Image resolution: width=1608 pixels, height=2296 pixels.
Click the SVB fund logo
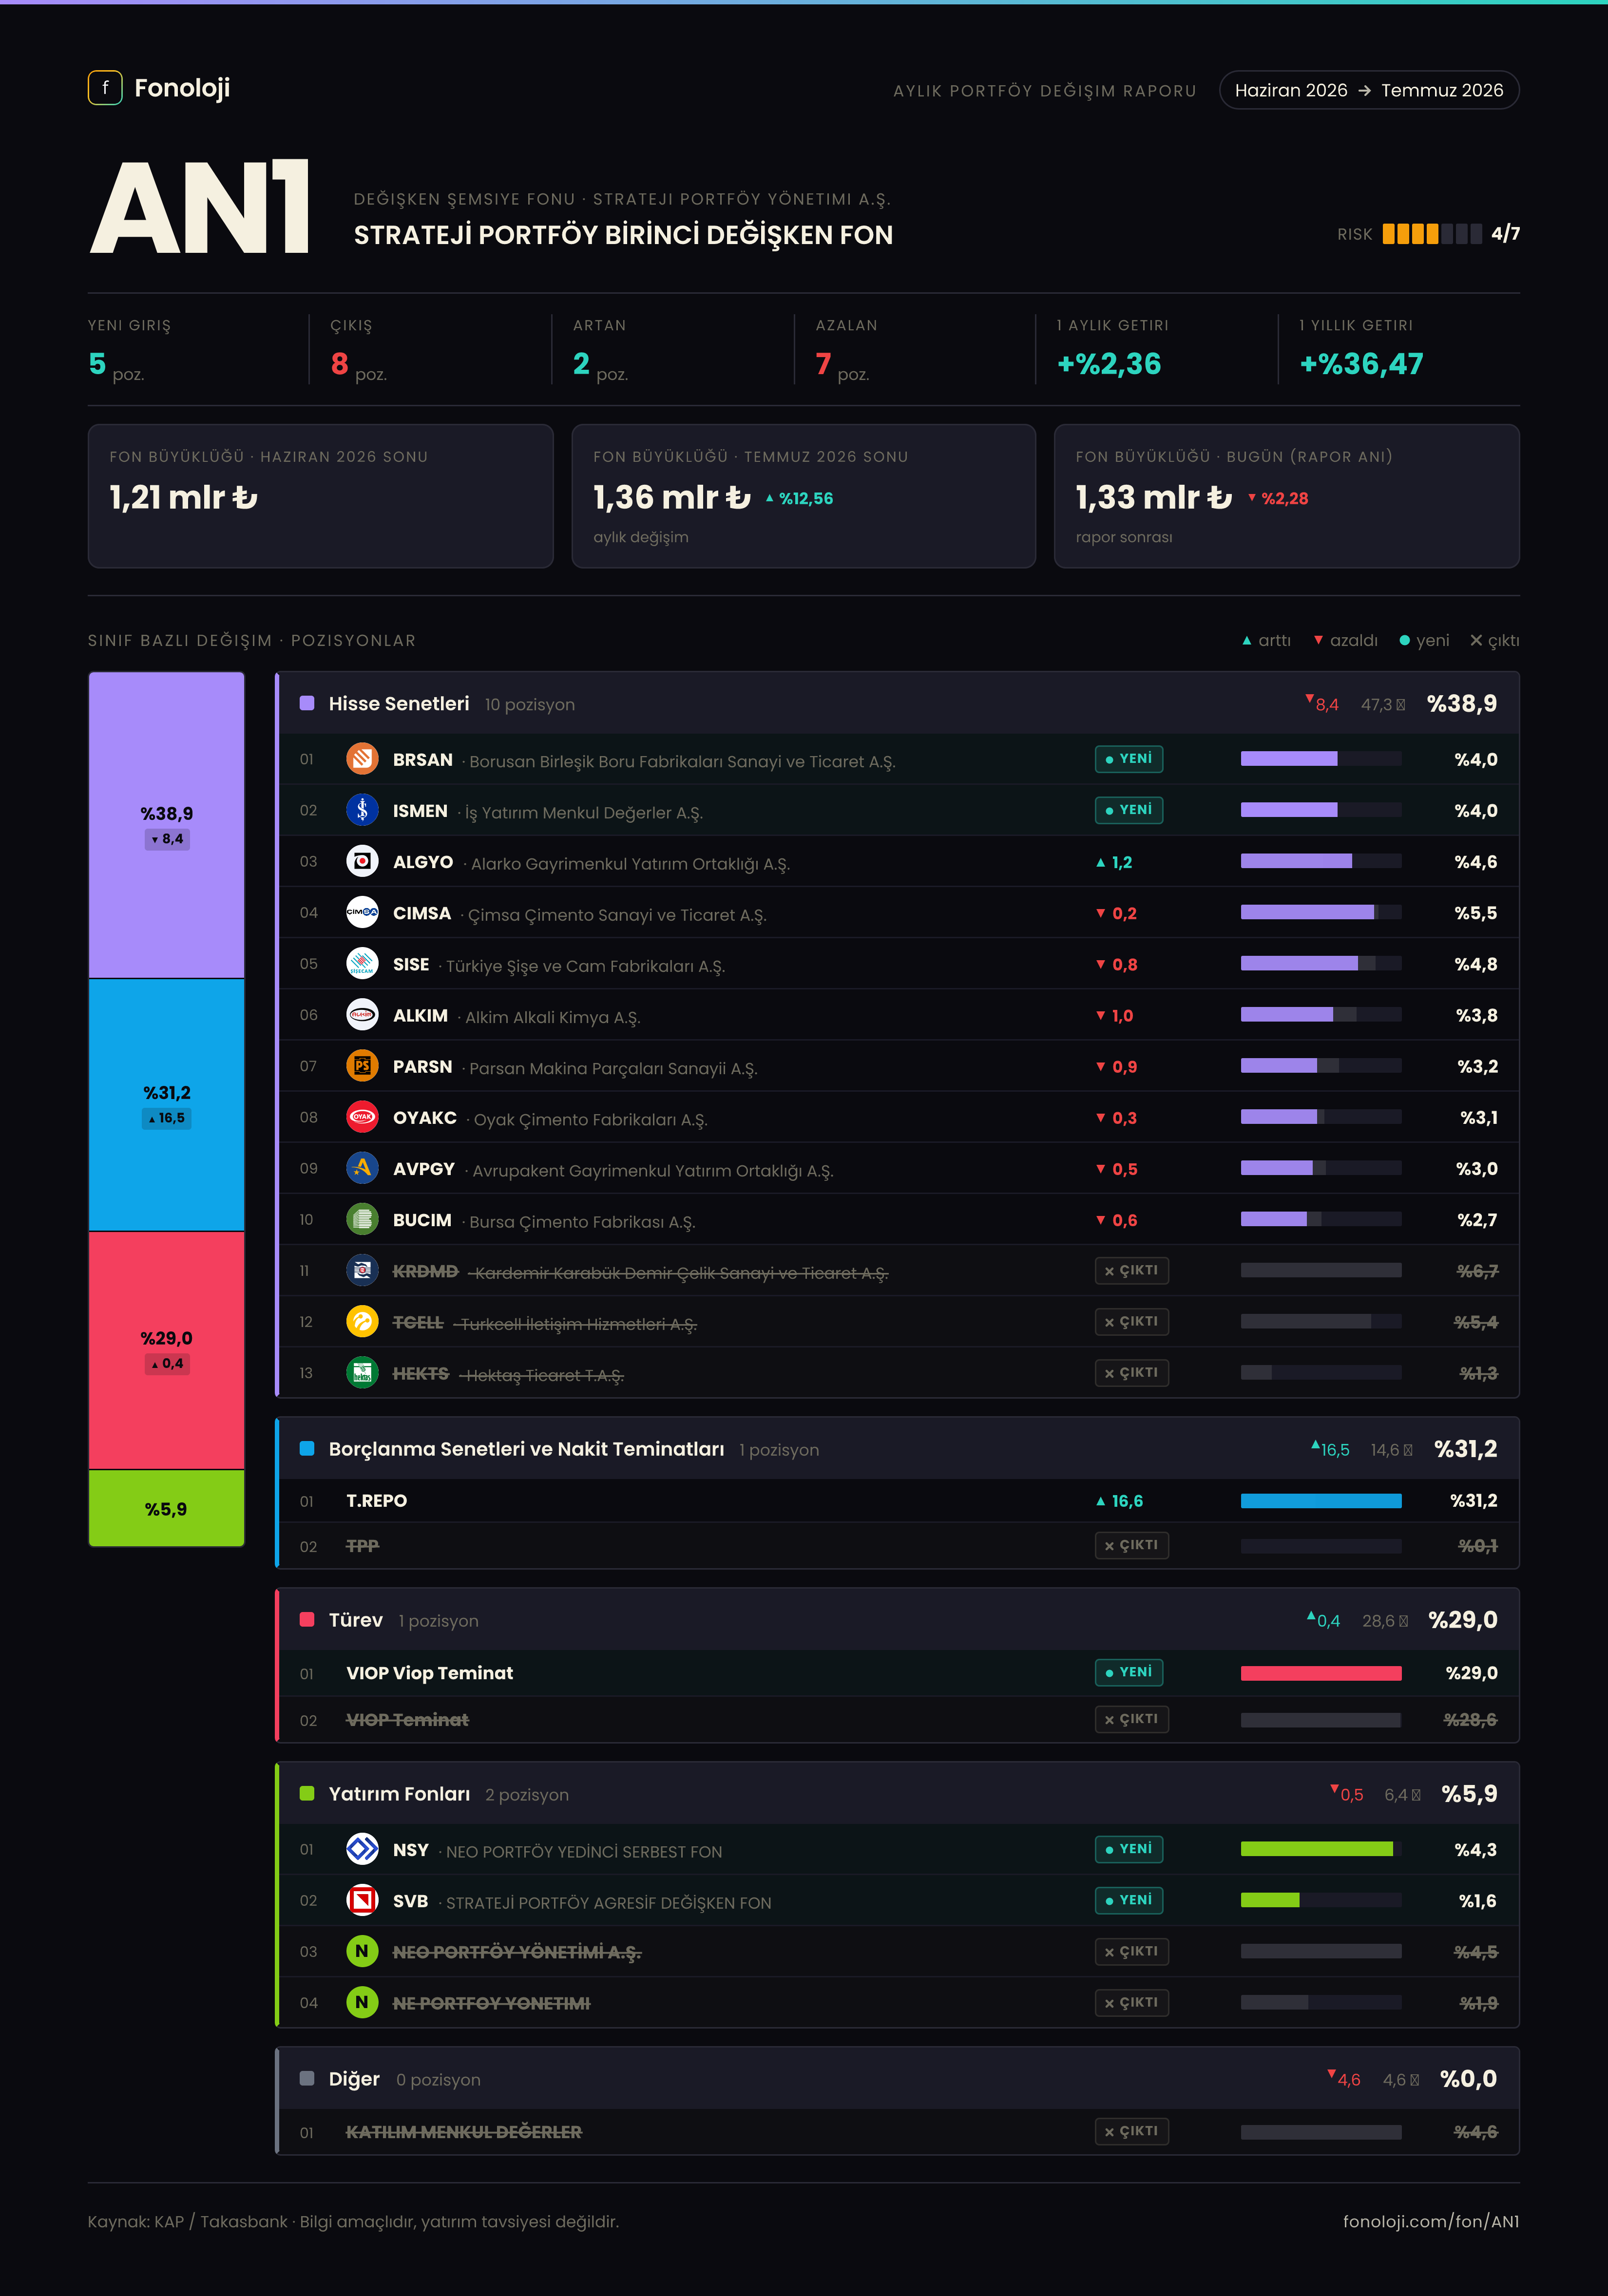[x=362, y=1900]
